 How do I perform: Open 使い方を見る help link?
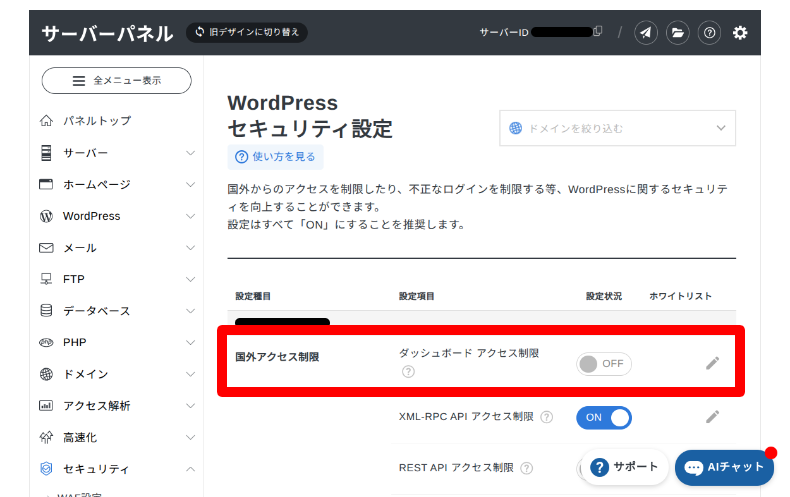[x=276, y=157]
